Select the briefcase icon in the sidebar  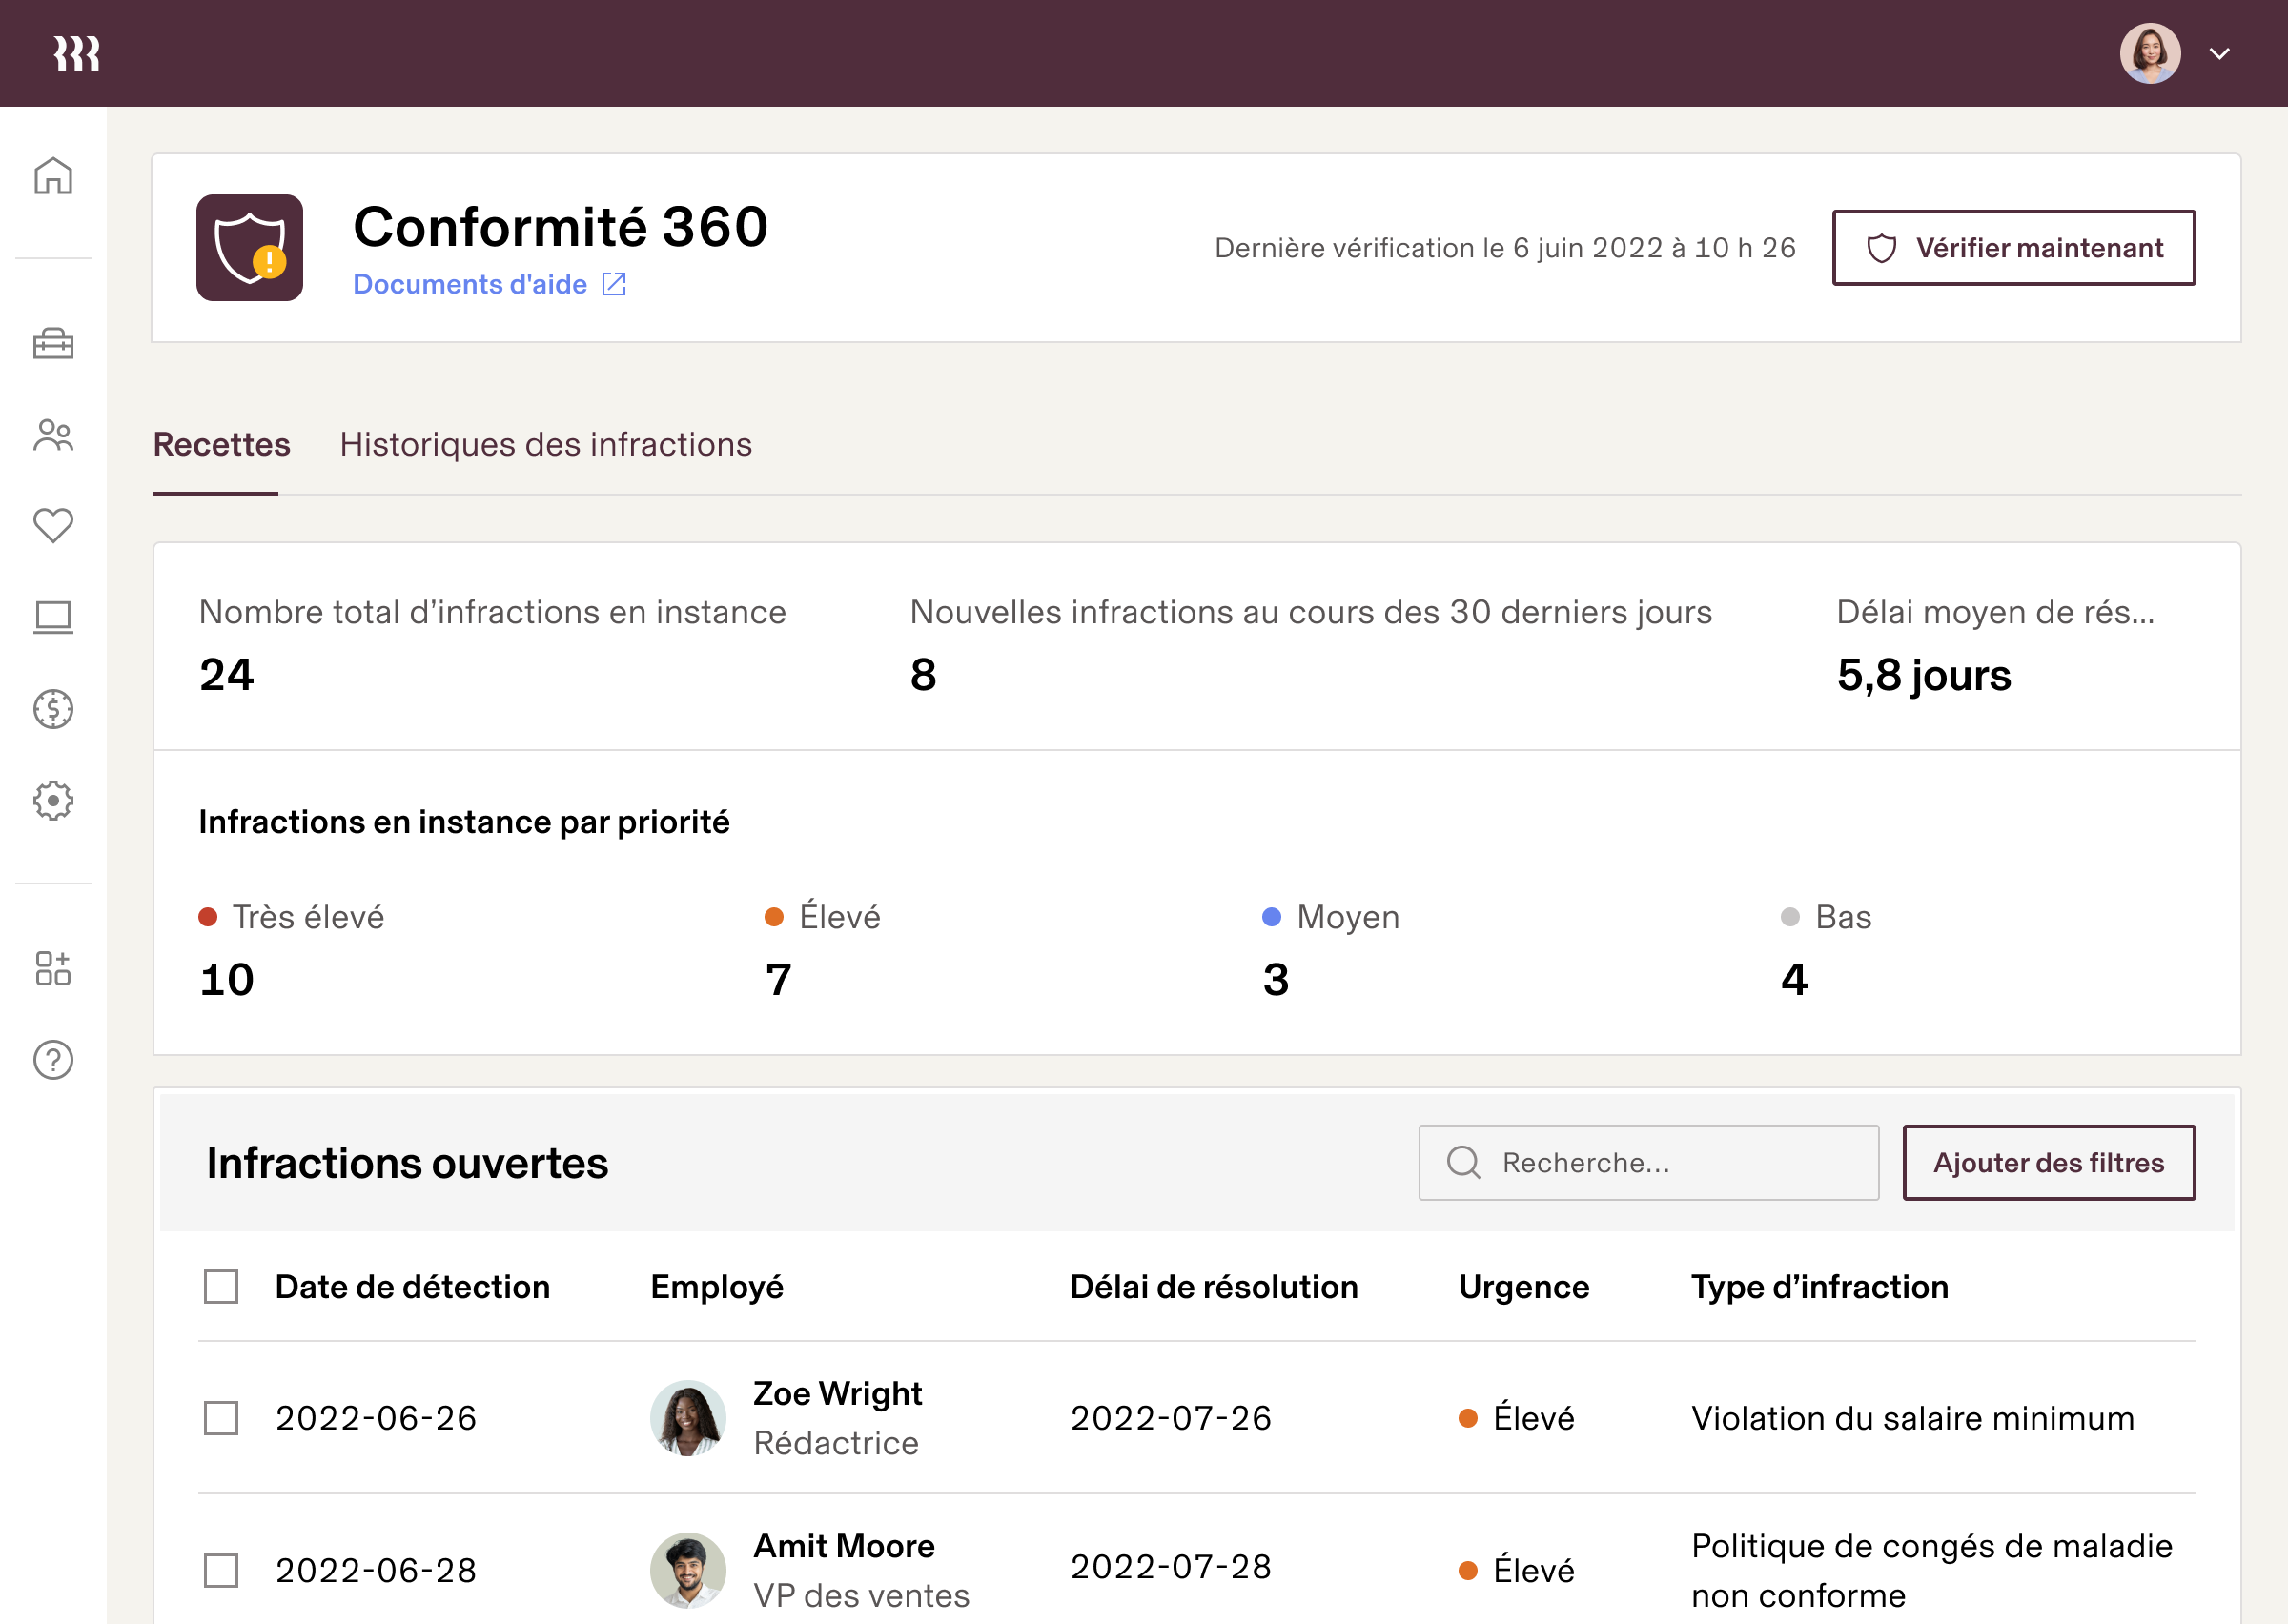[x=52, y=344]
